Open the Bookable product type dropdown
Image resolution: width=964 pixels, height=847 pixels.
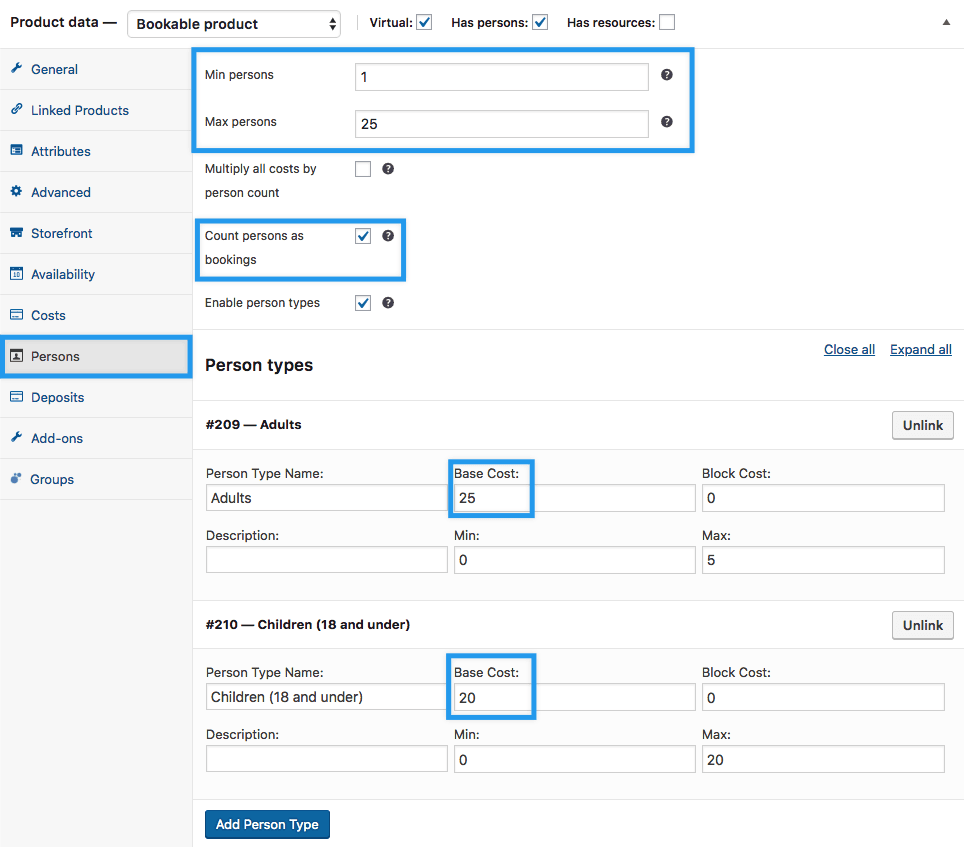(x=234, y=24)
